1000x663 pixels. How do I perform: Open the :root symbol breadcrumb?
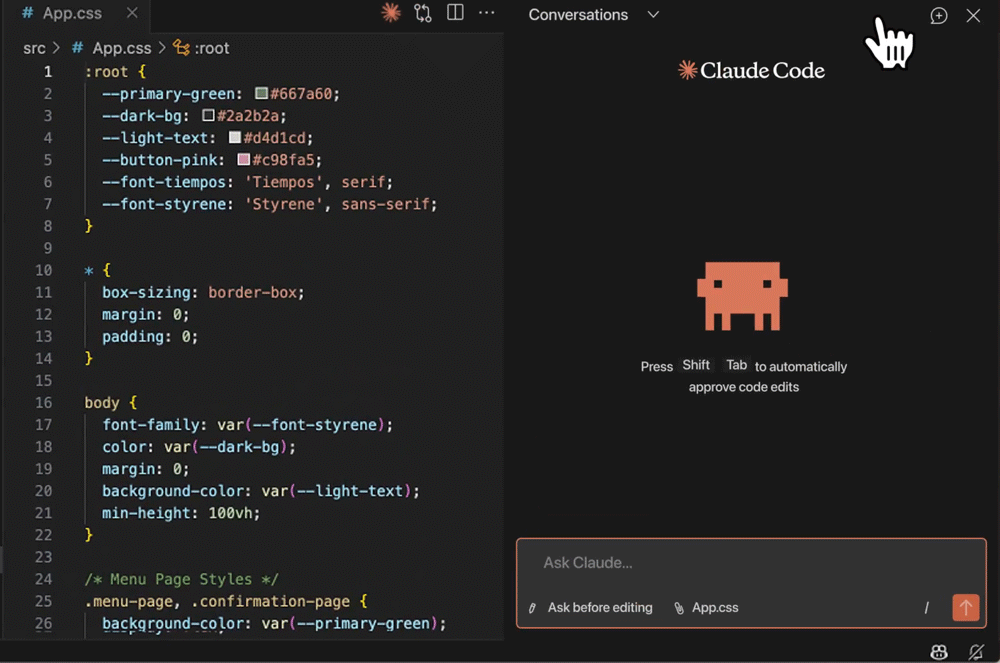point(201,48)
